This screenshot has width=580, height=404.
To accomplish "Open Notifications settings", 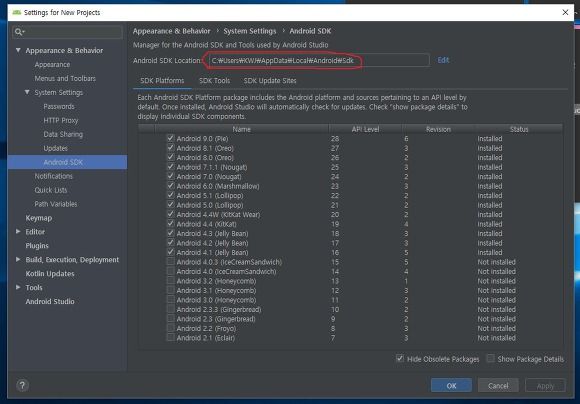I will (x=54, y=176).
